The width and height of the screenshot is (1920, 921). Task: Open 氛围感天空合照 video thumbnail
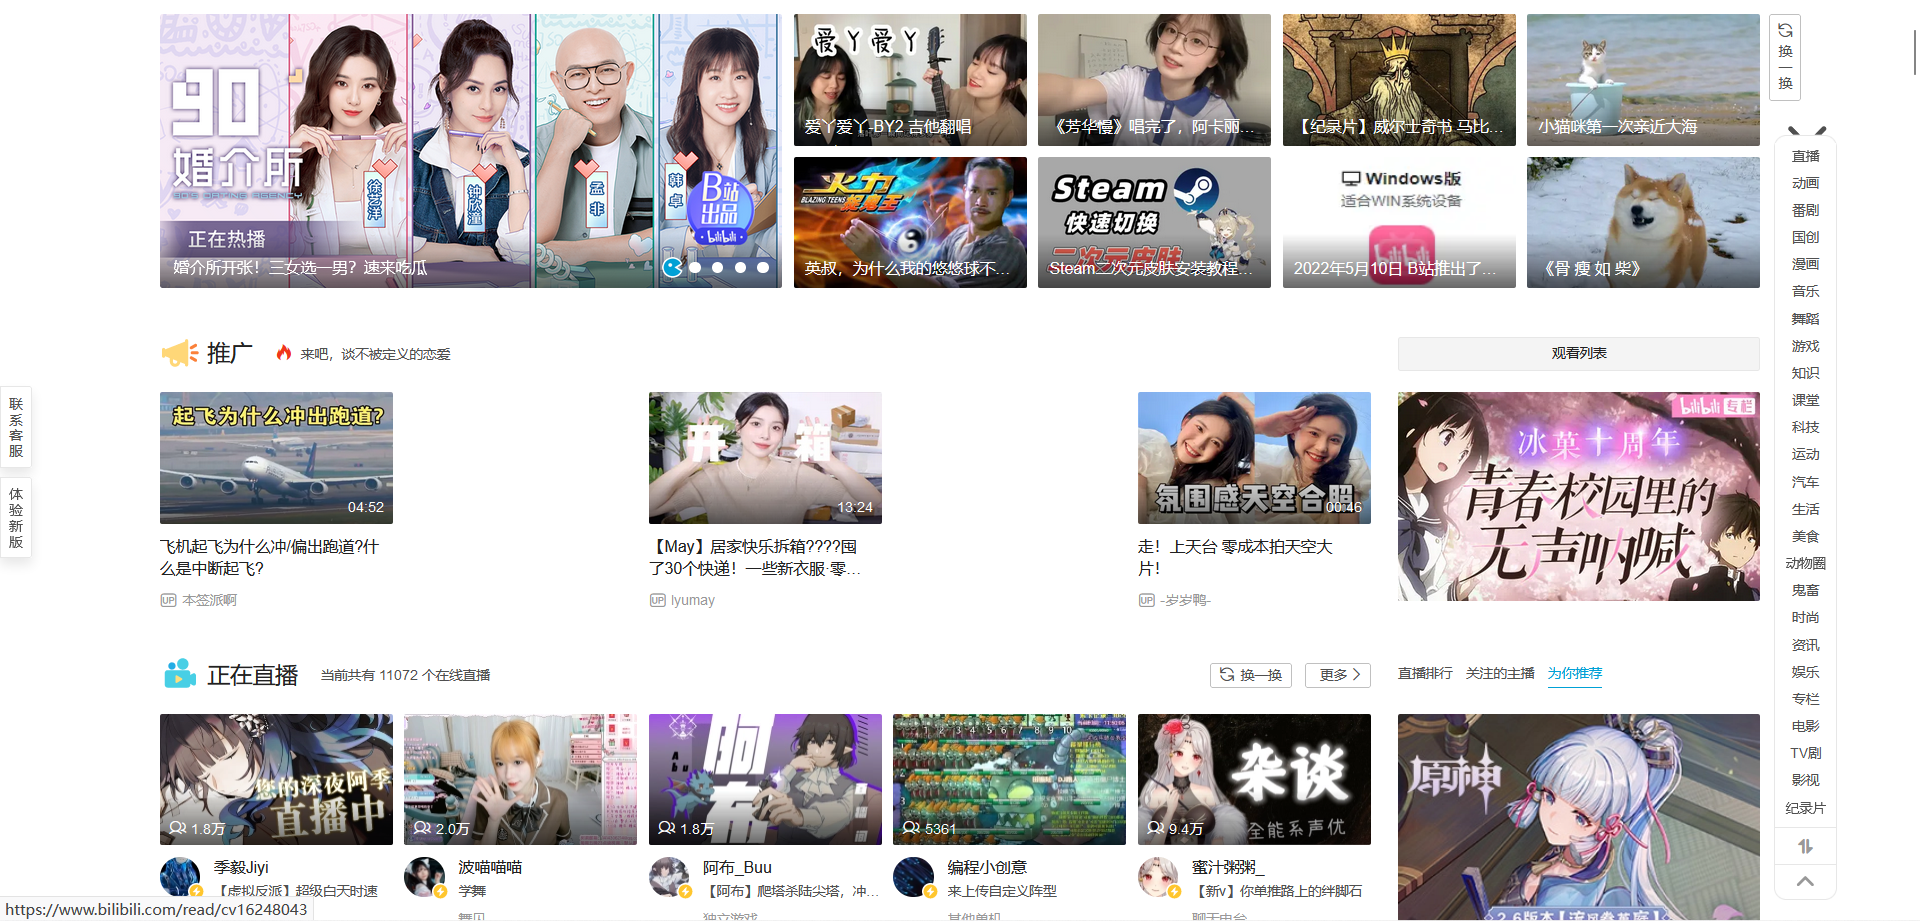click(x=1254, y=458)
